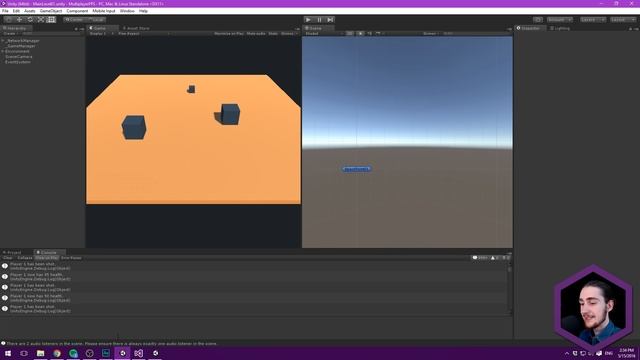Open the Help menu
Image resolution: width=640 pixels, height=360 pixels.
click(143, 11)
